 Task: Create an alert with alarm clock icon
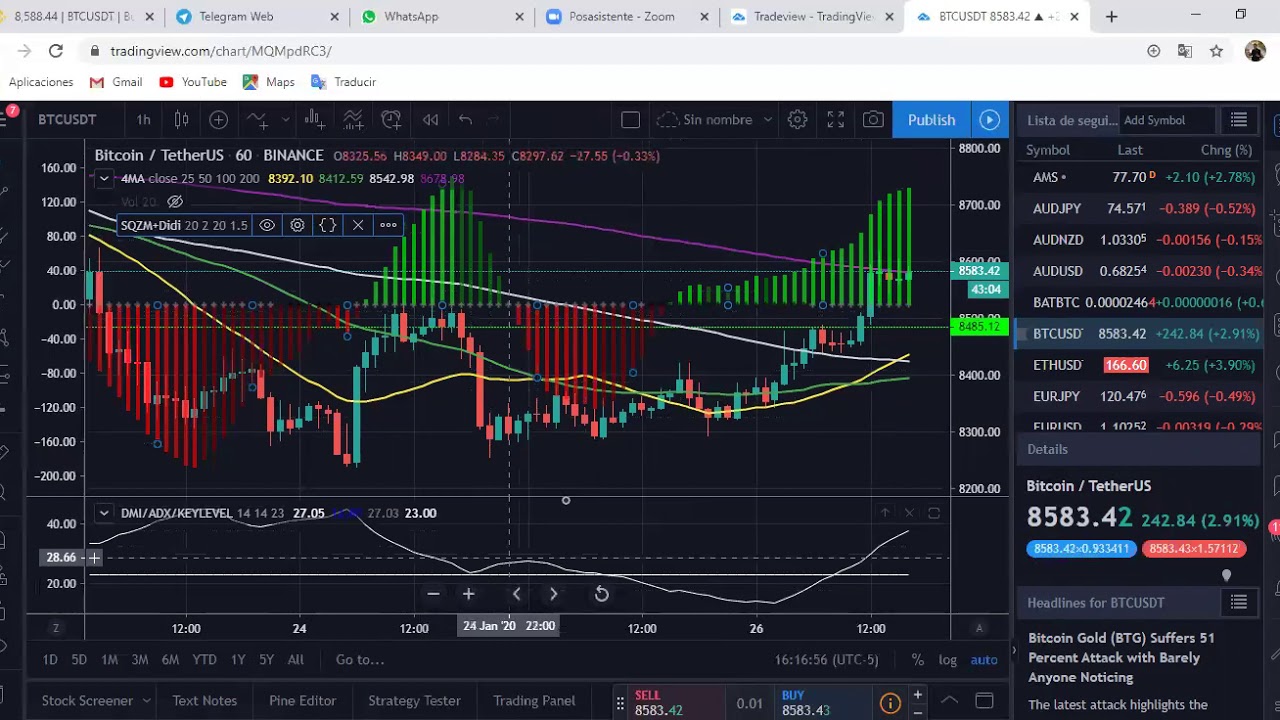point(391,120)
